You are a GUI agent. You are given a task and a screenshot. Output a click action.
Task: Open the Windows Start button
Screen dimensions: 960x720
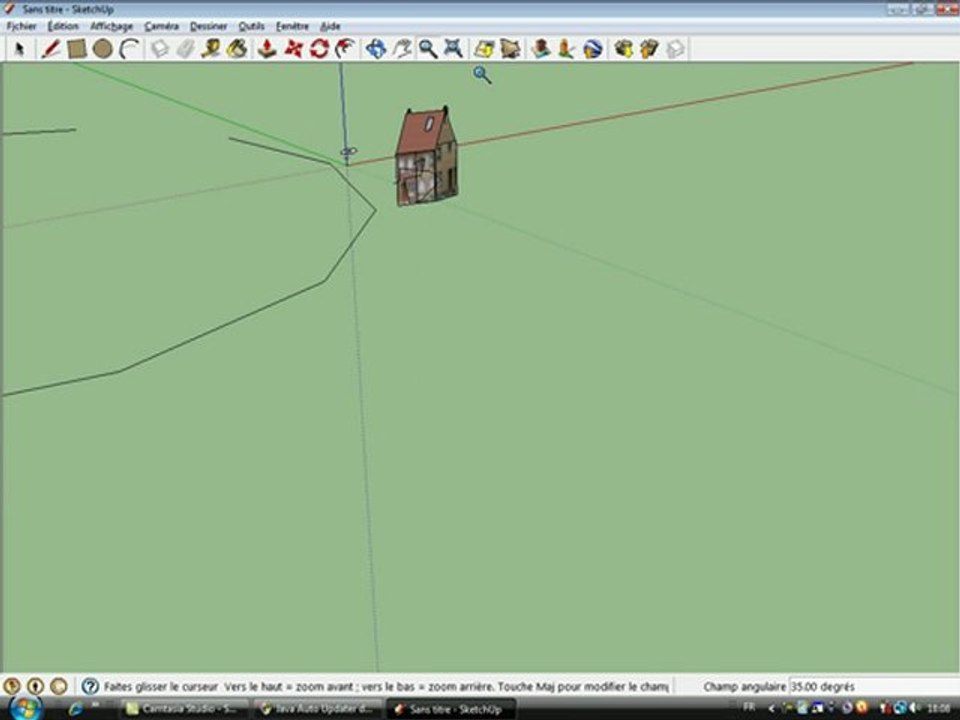pyautogui.click(x=26, y=709)
